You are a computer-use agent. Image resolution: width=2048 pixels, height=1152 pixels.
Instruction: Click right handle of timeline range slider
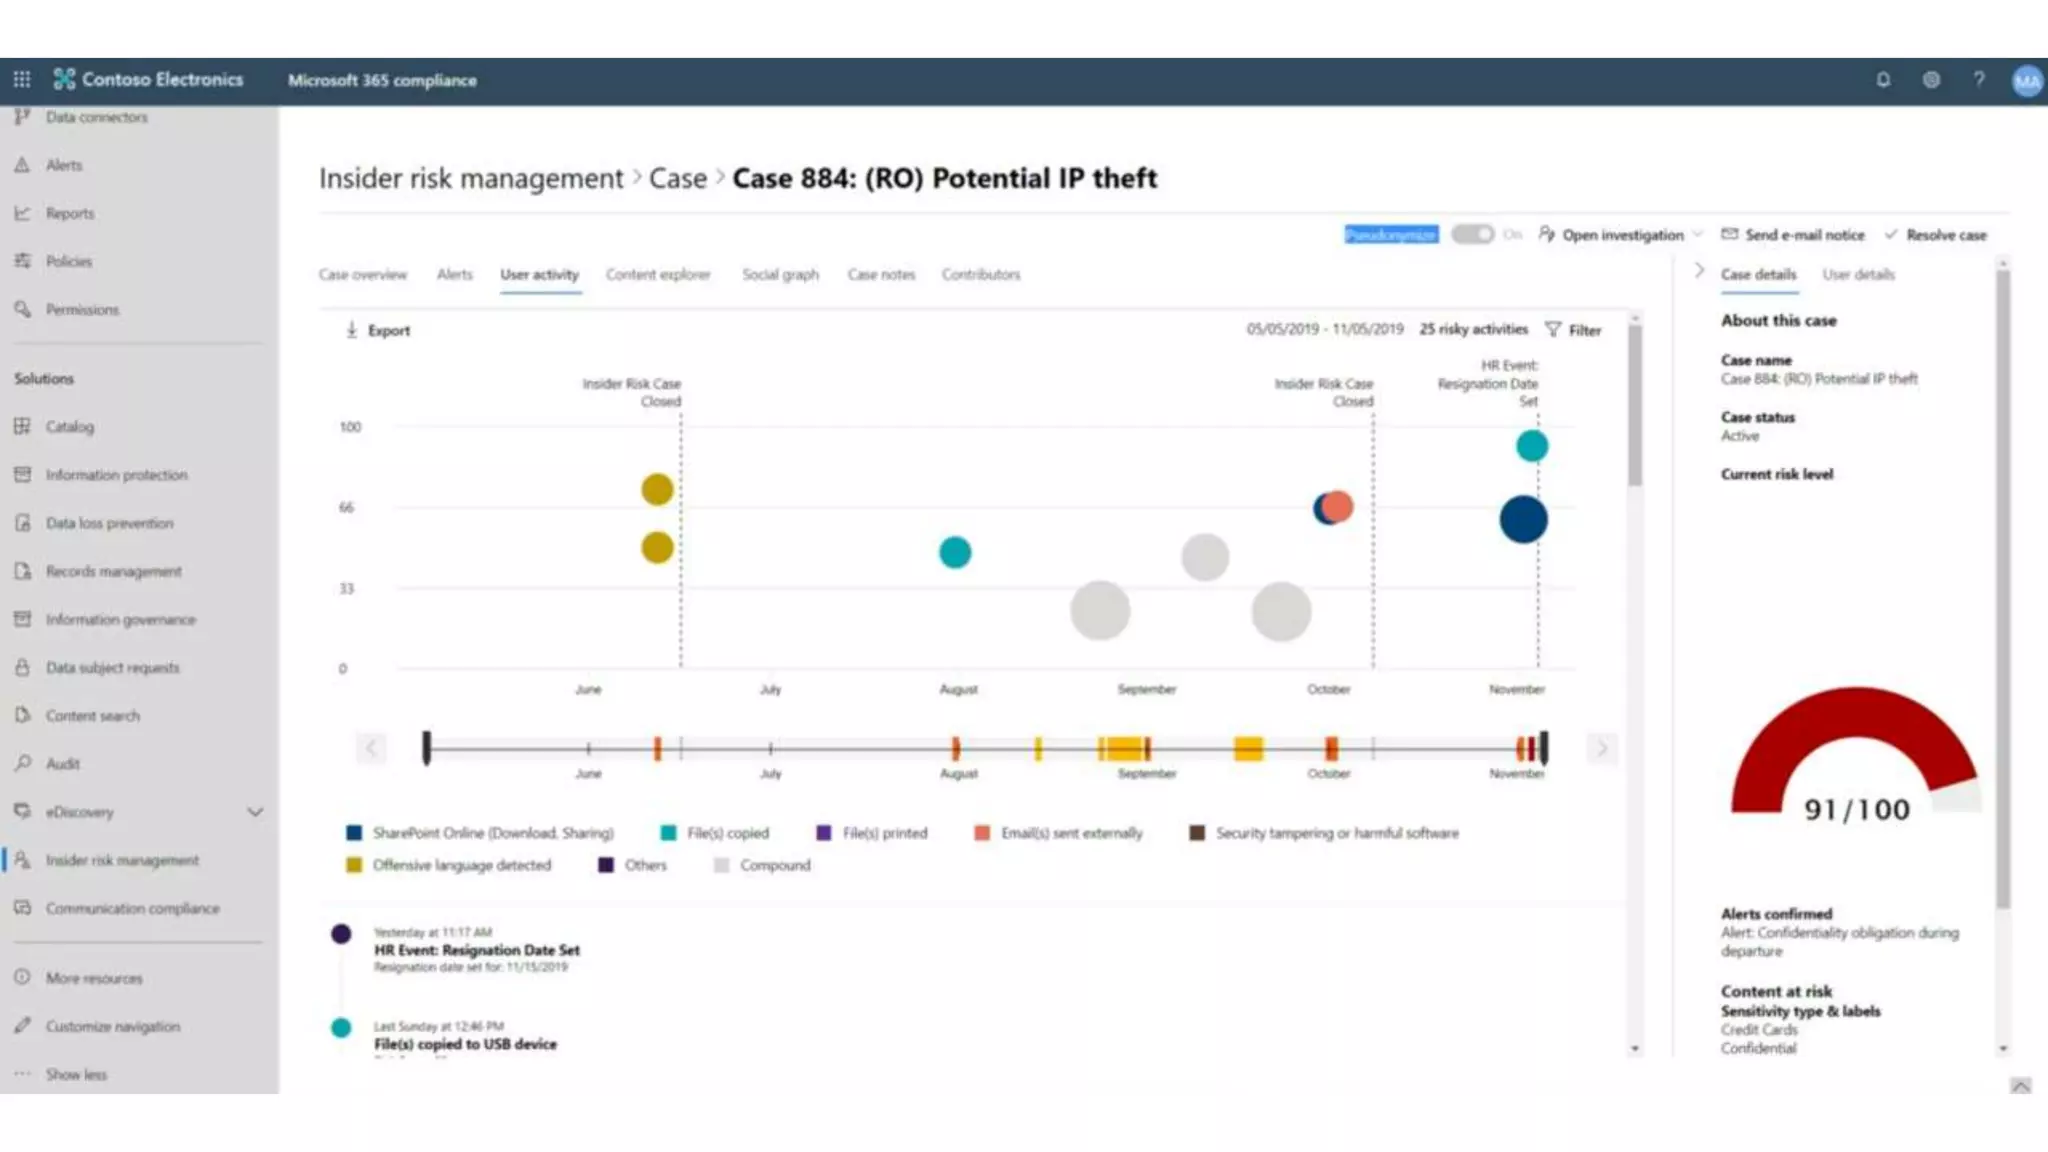click(1544, 747)
